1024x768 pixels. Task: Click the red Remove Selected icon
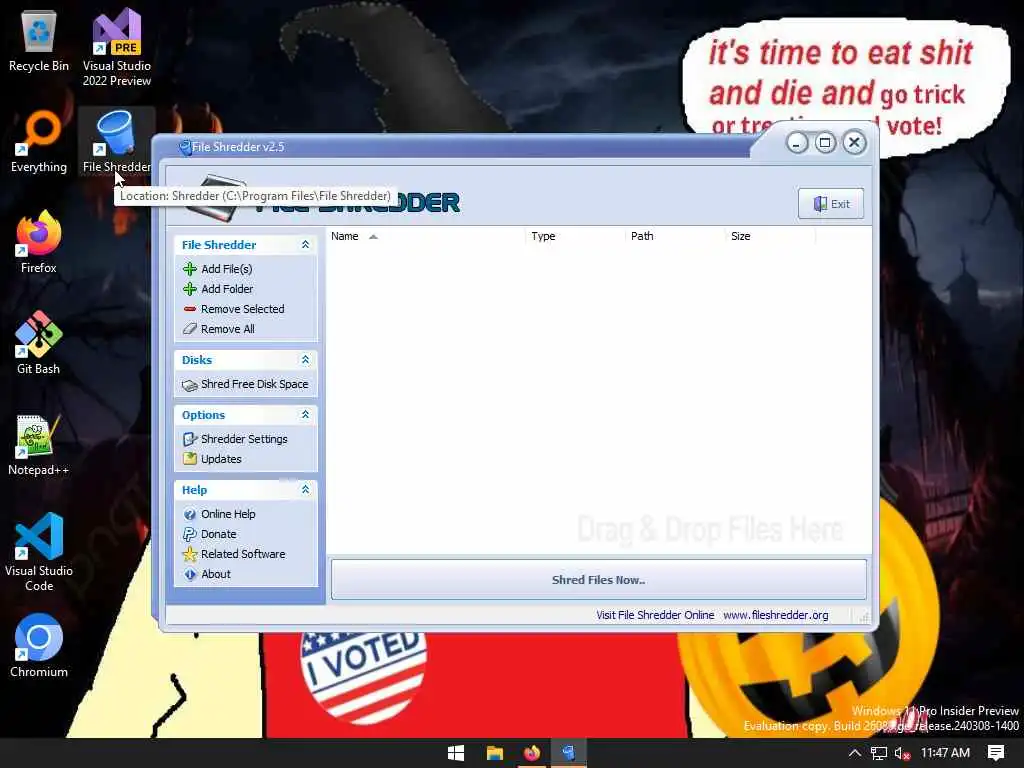coord(190,309)
